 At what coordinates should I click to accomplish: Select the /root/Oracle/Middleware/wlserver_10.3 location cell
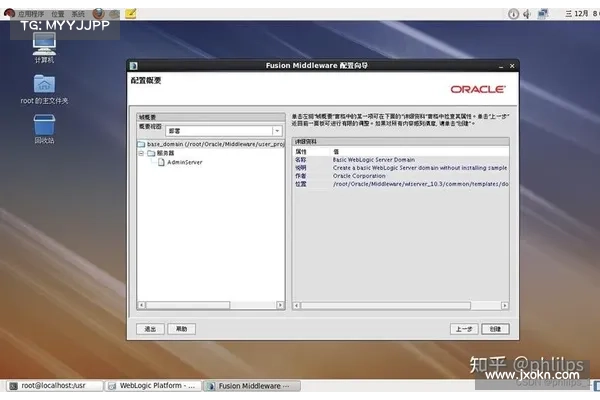pyautogui.click(x=421, y=184)
